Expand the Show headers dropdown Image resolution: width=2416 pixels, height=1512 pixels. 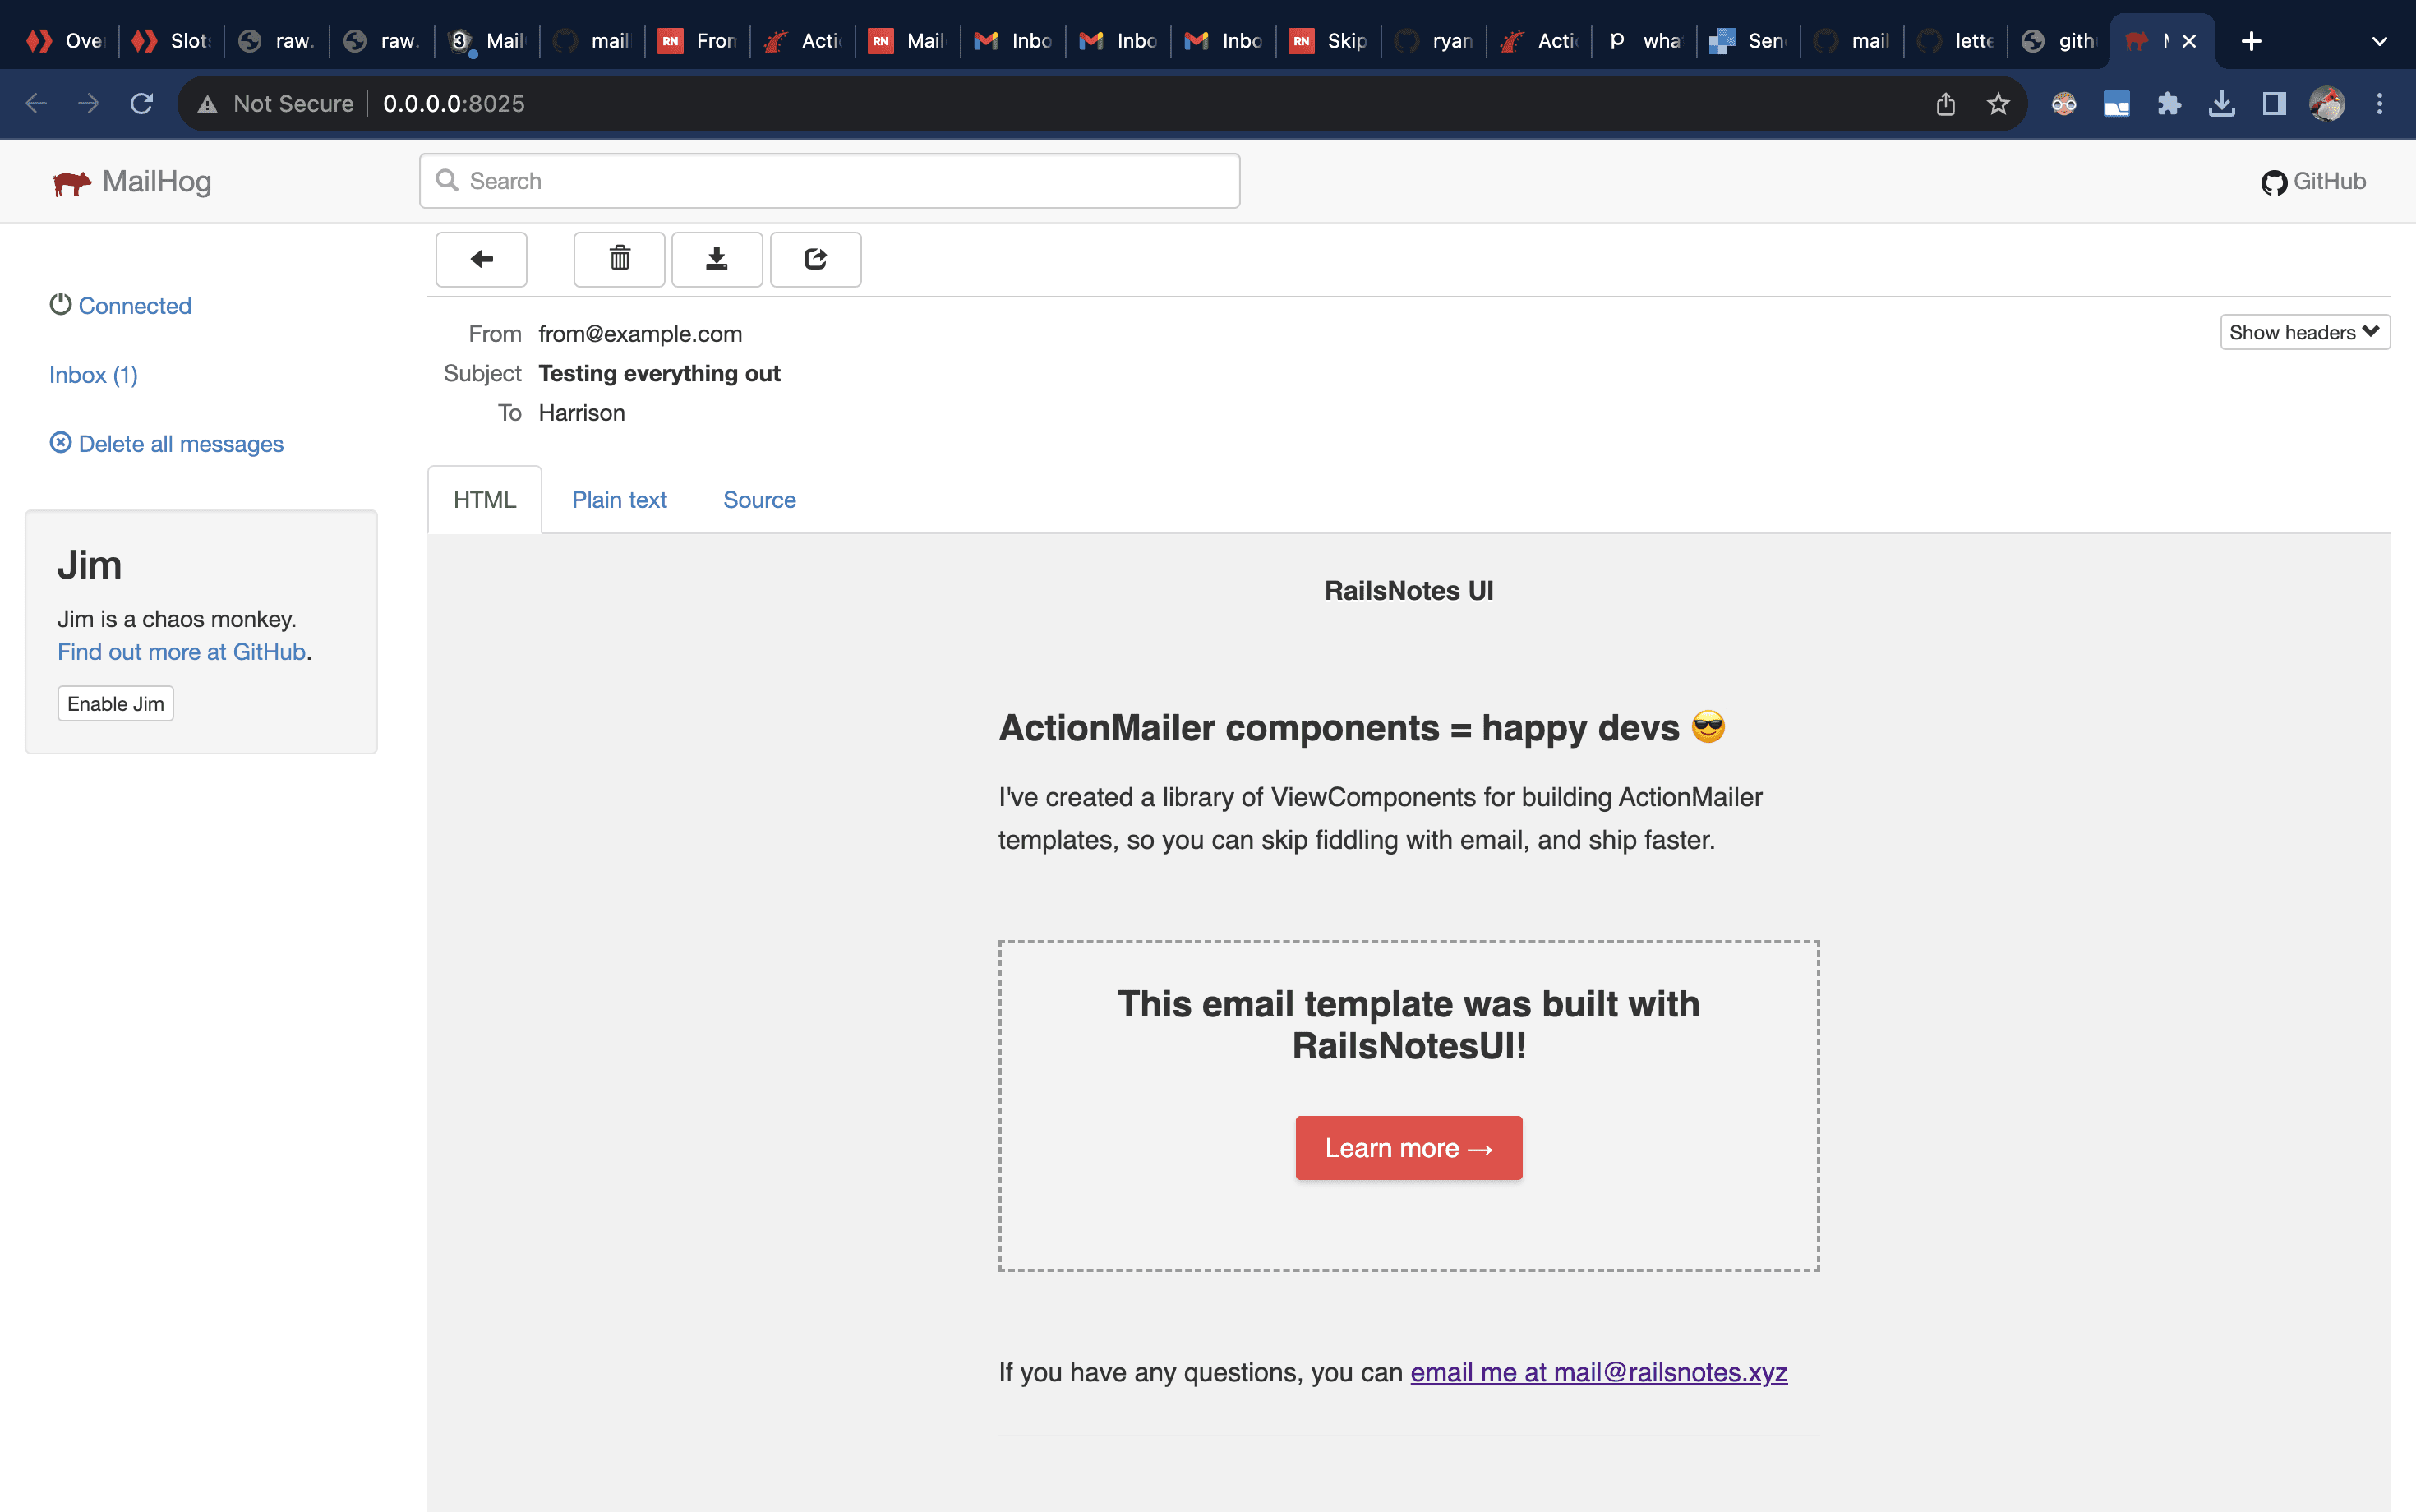pos(2303,332)
